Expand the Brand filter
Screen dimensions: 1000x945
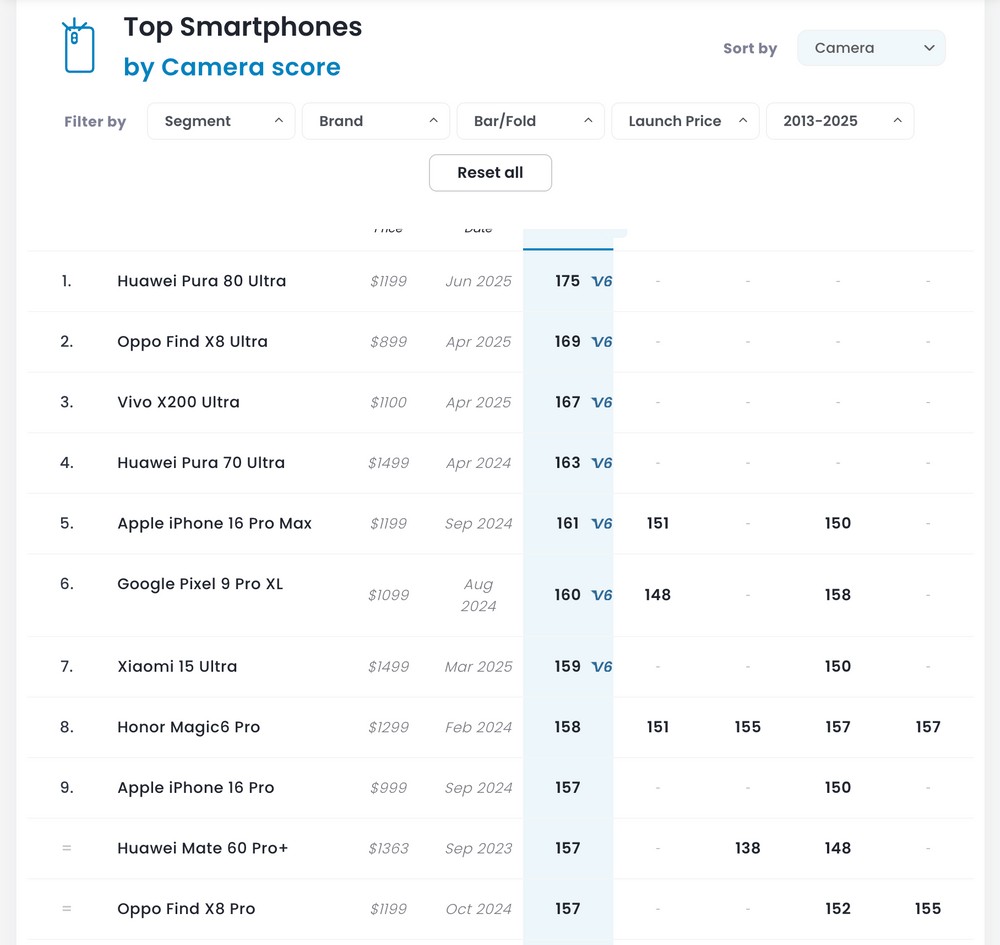click(376, 121)
